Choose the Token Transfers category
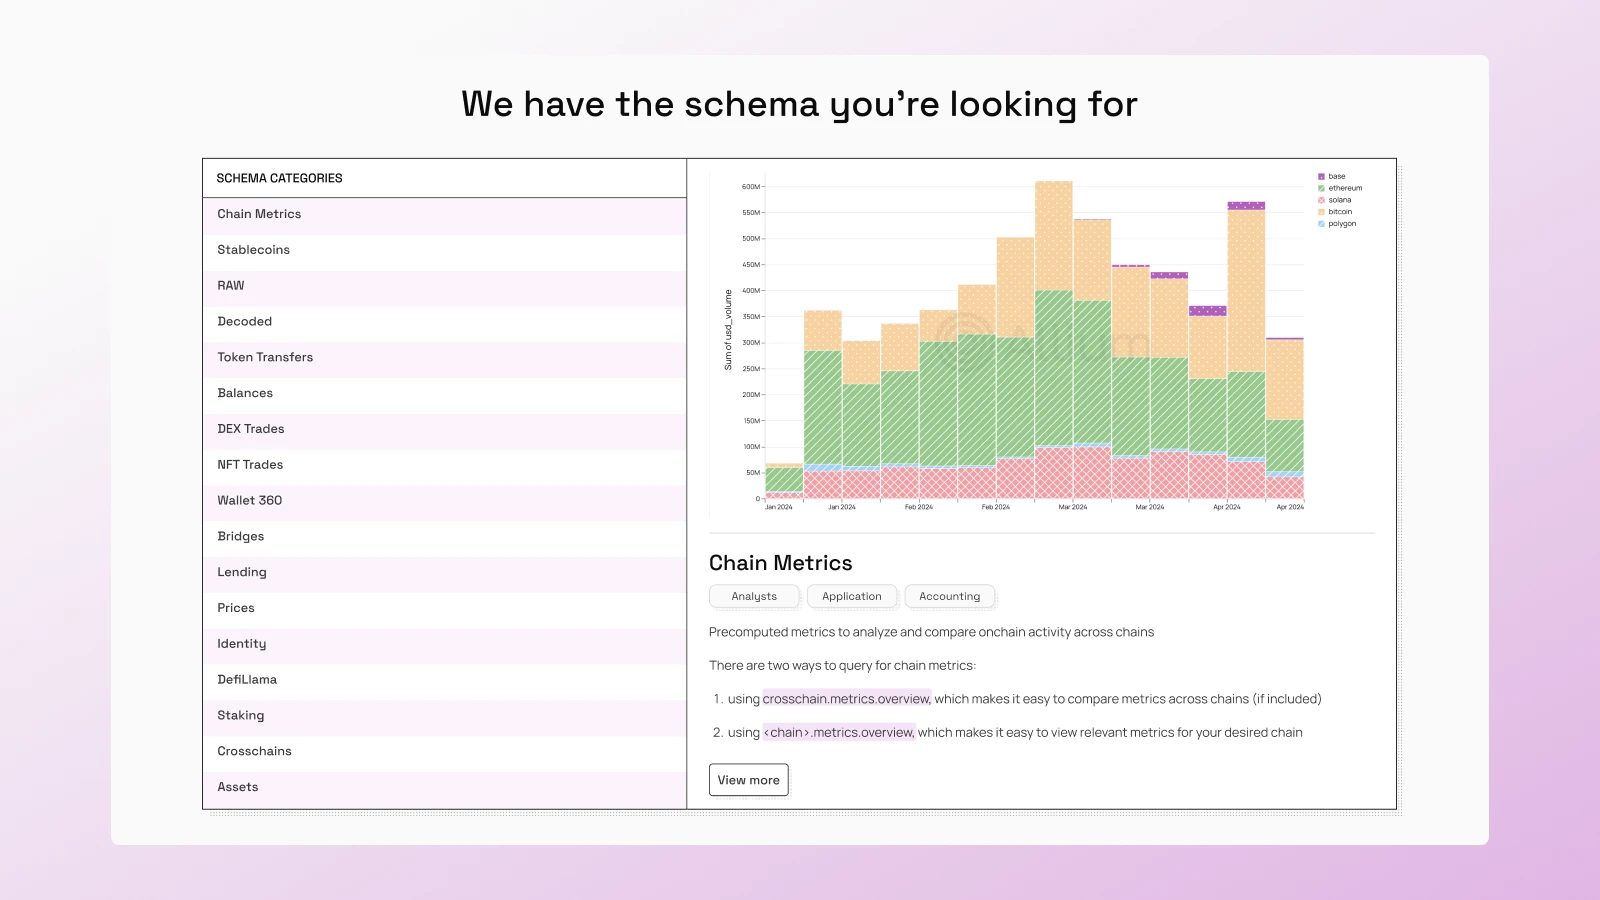Viewport: 1600px width, 900px height. click(x=265, y=357)
